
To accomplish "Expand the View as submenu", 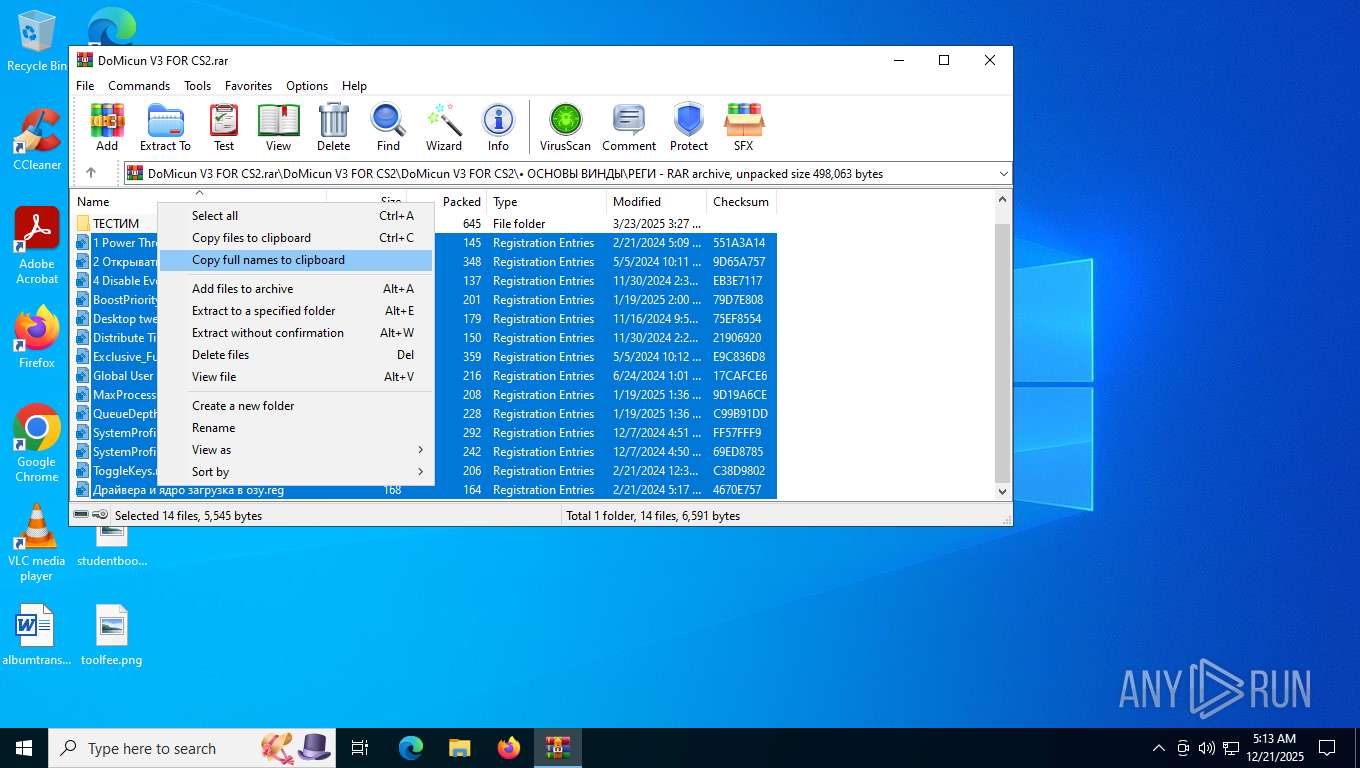I will [x=296, y=450].
